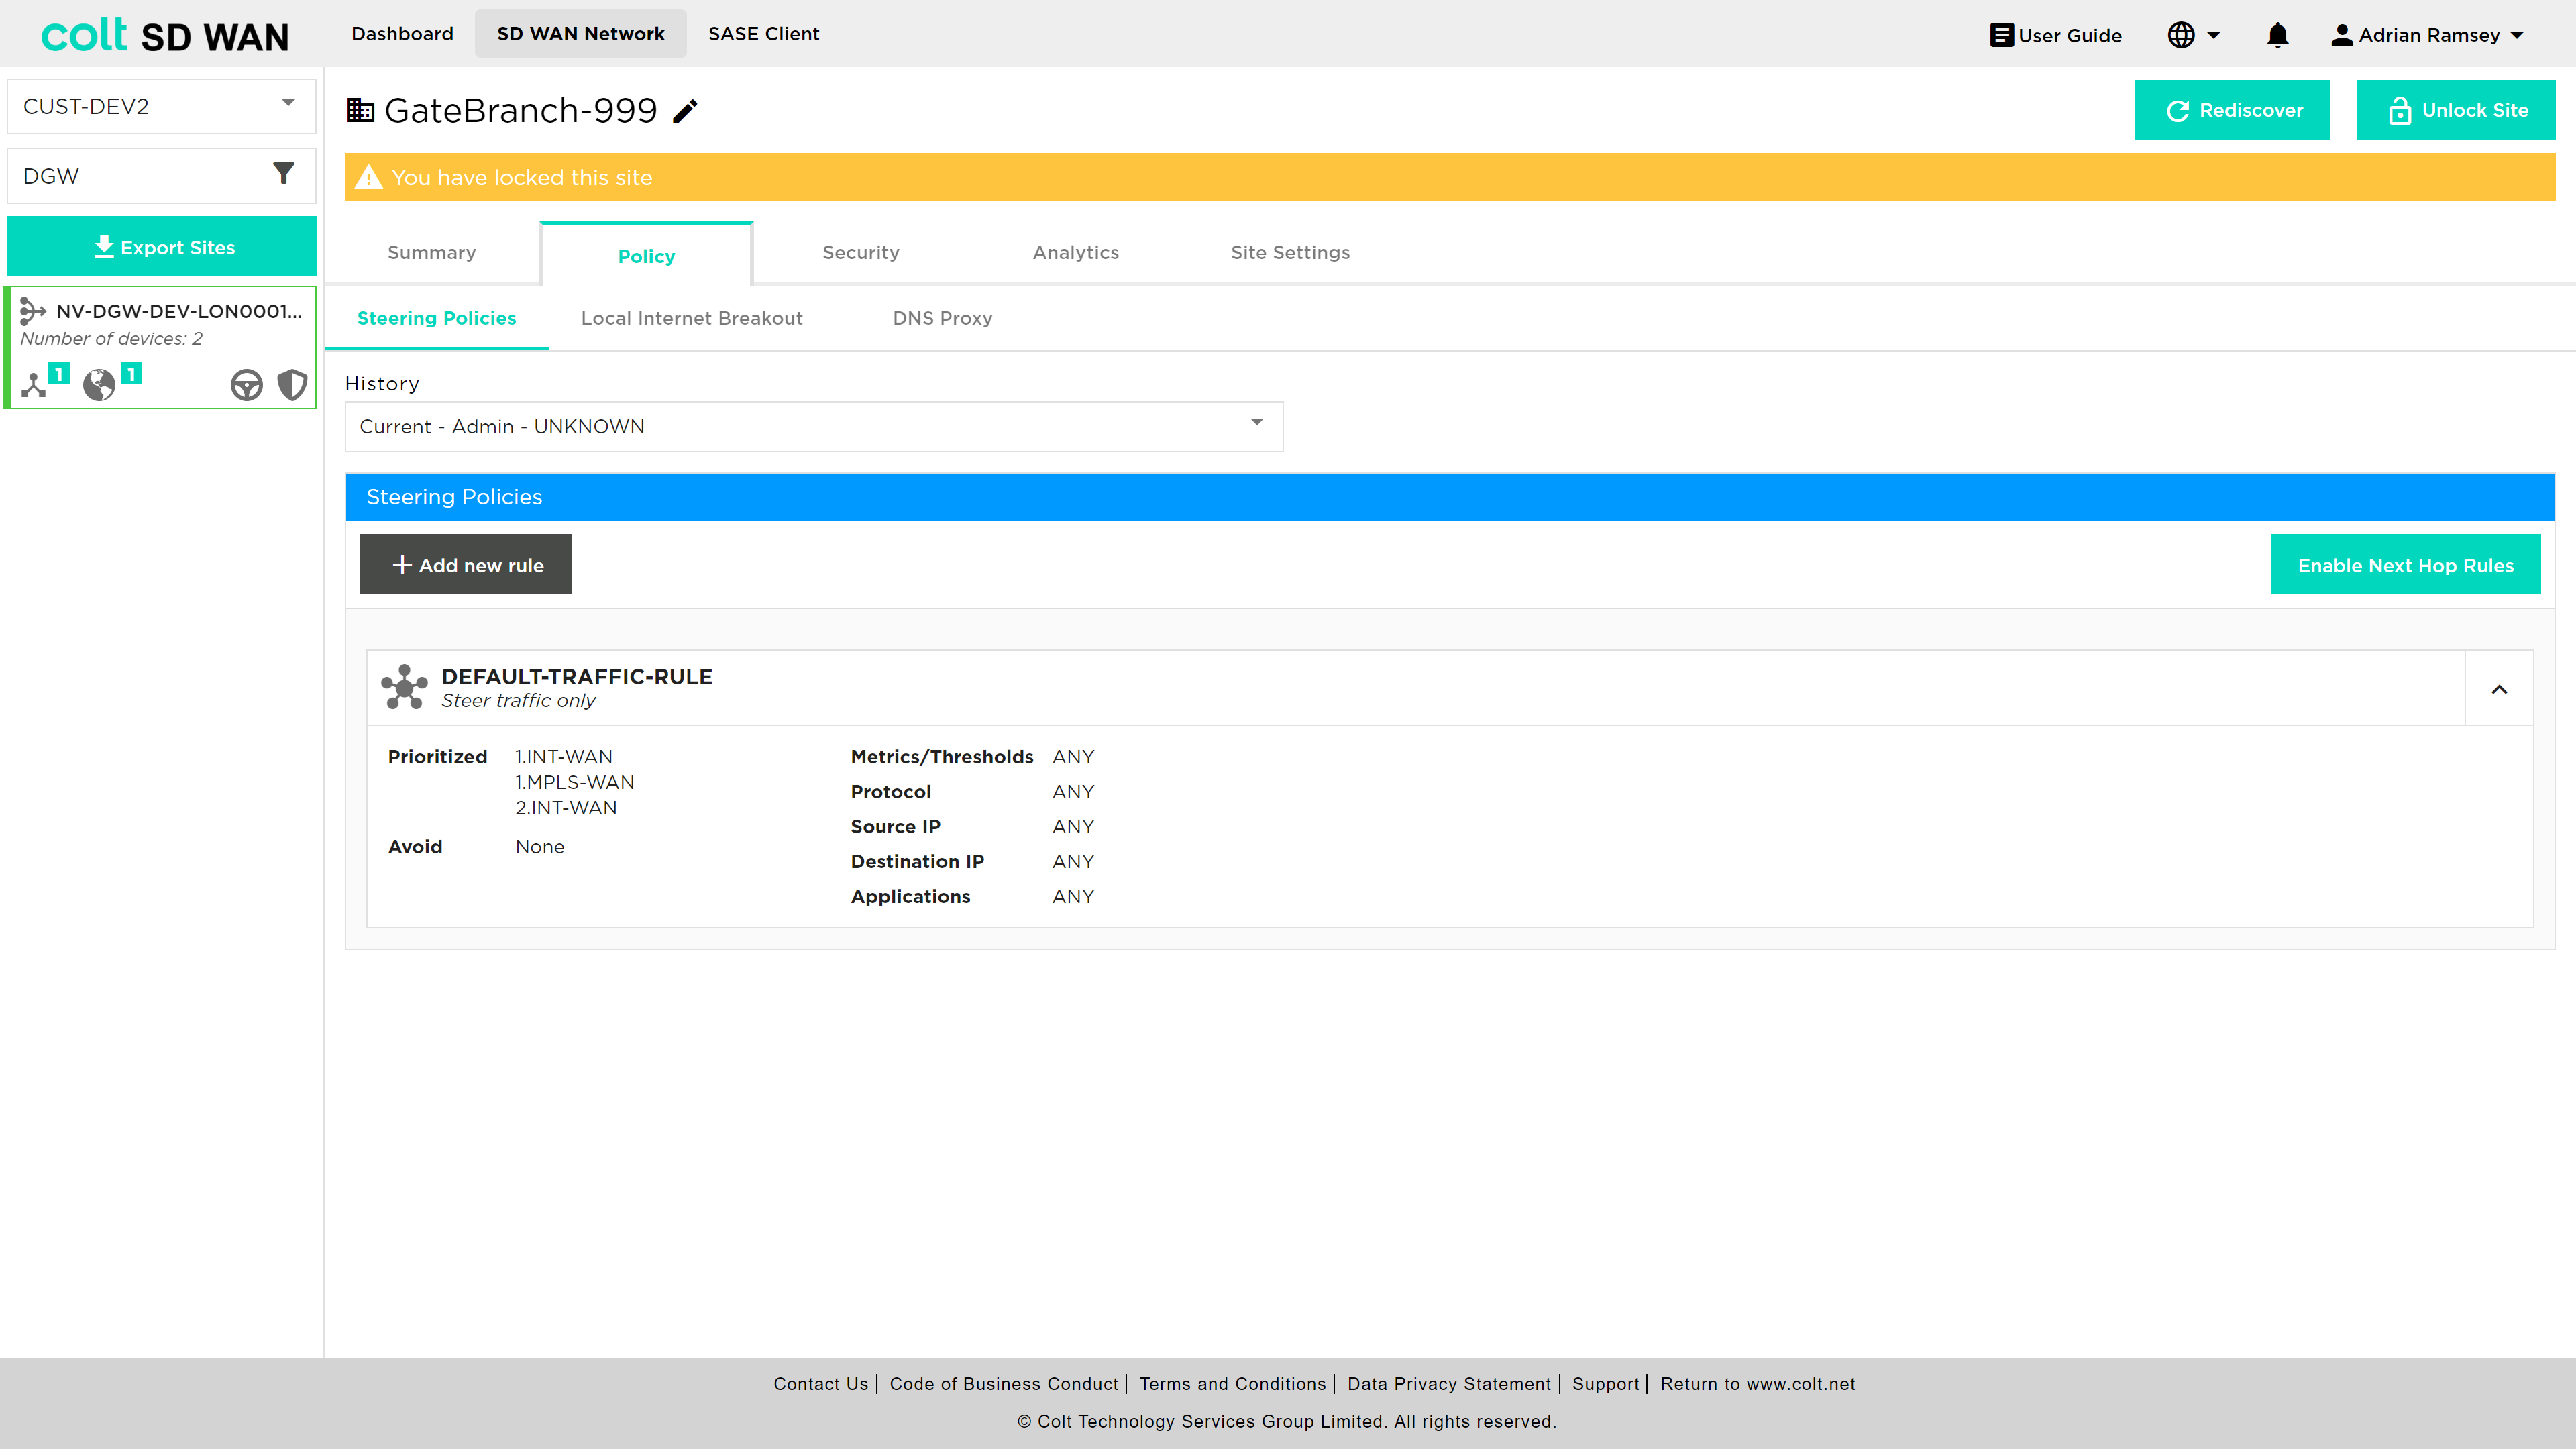This screenshot has width=2576, height=1449.
Task: Click the notifications bell icon
Action: click(2277, 35)
